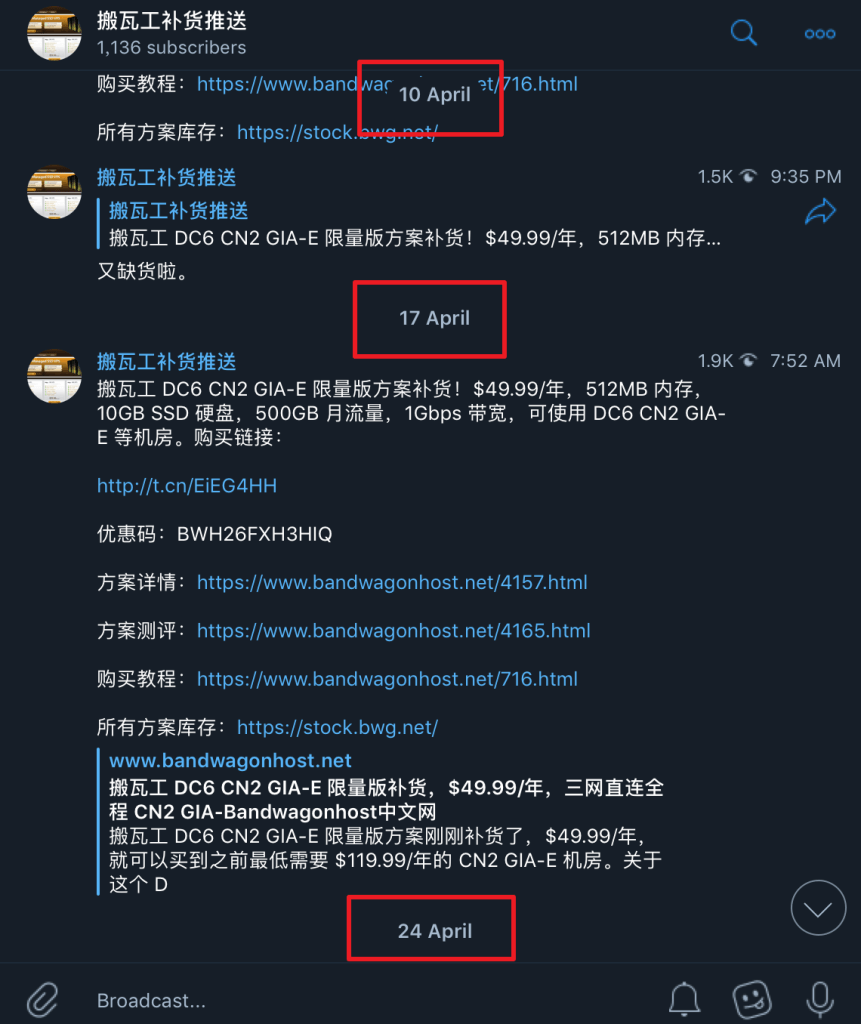Open bandwagonhost.net/4157.html plan details link
861x1024 pixels.
(392, 583)
